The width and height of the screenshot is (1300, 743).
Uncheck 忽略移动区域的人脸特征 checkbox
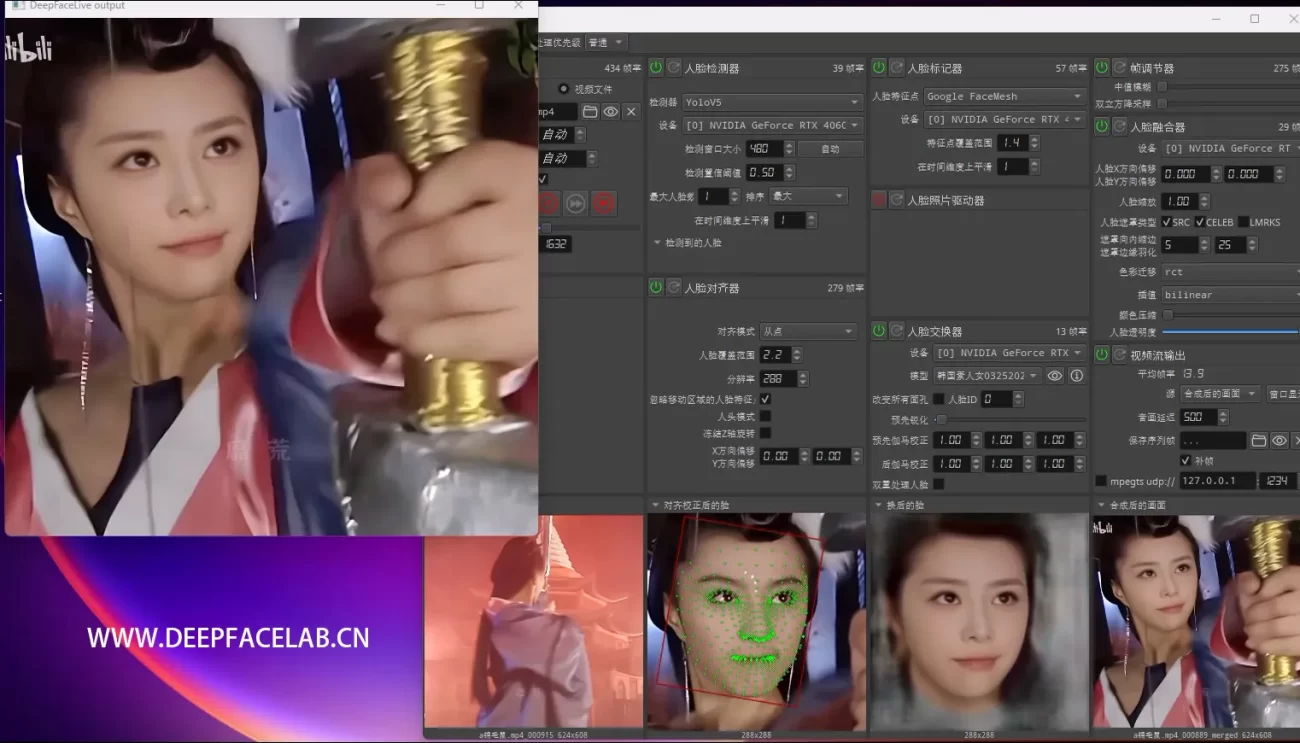[x=765, y=398]
